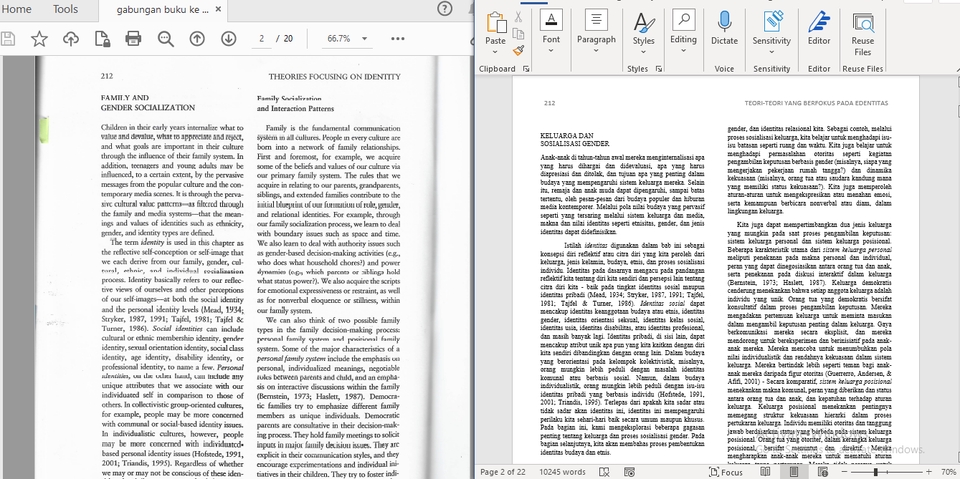Open the Font group button

[551, 20]
